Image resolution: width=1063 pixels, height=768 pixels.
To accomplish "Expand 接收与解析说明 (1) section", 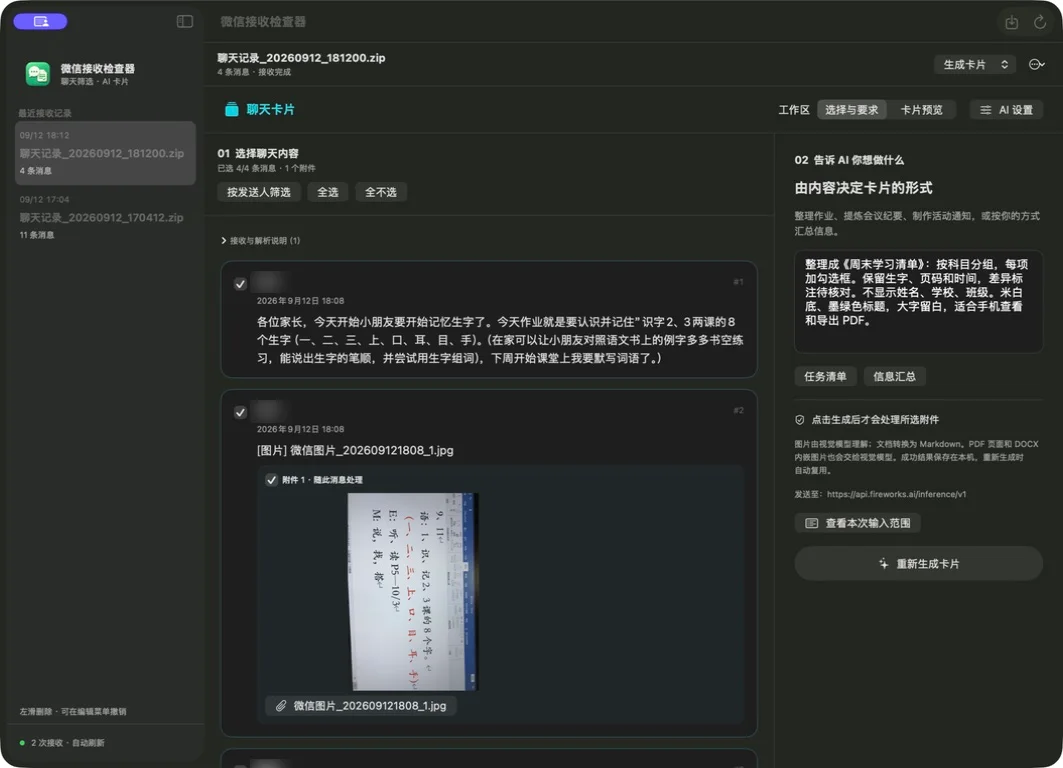I will [x=261, y=241].
